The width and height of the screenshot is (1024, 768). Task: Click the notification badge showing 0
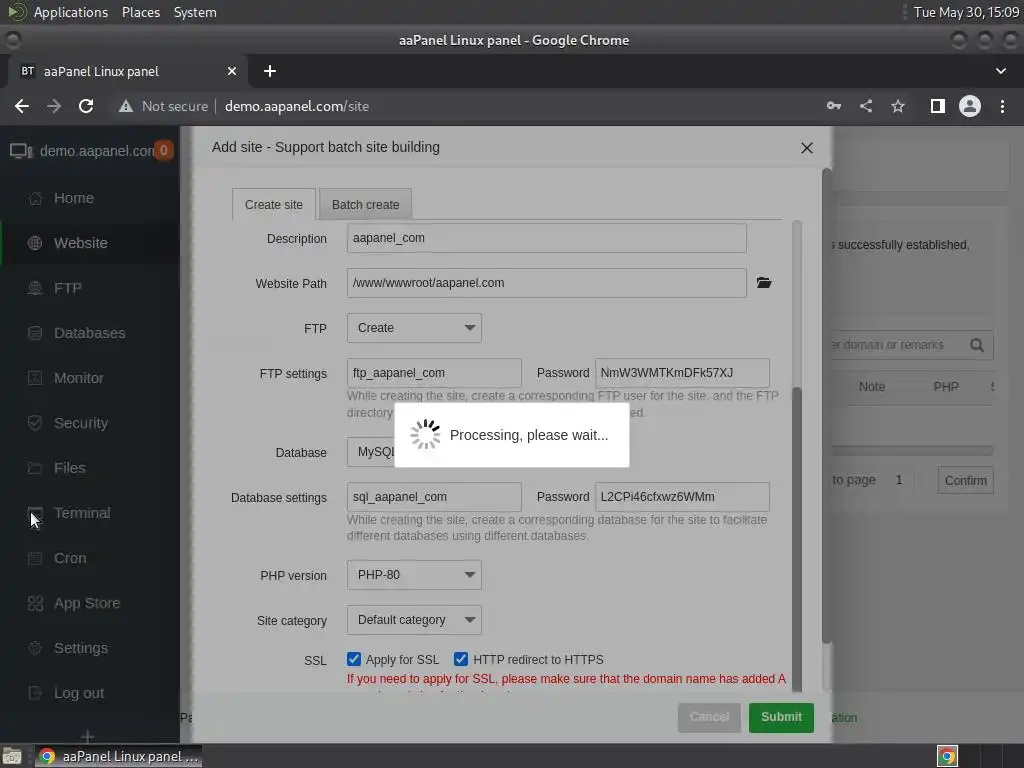click(164, 151)
